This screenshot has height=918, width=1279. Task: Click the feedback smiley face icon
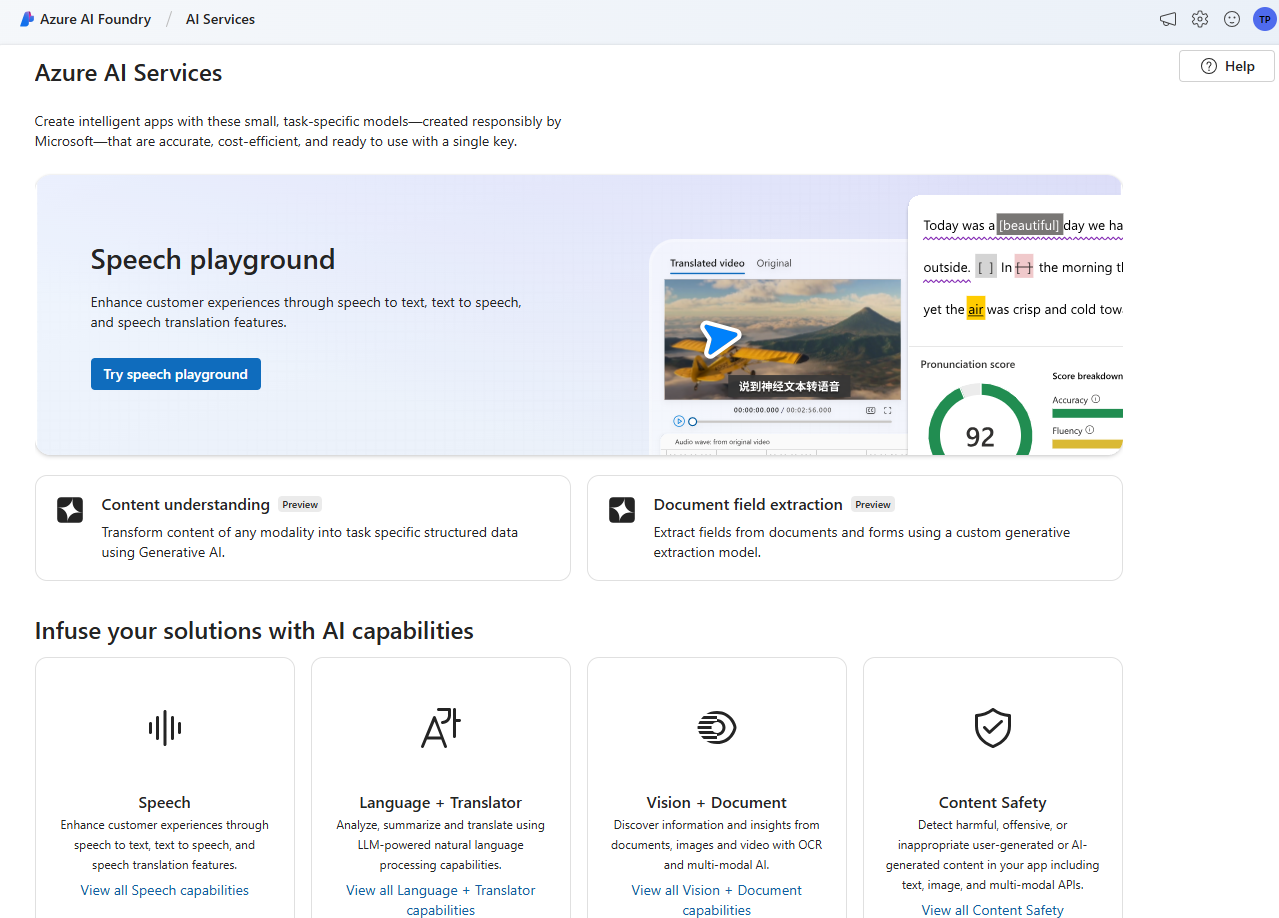(x=1232, y=19)
